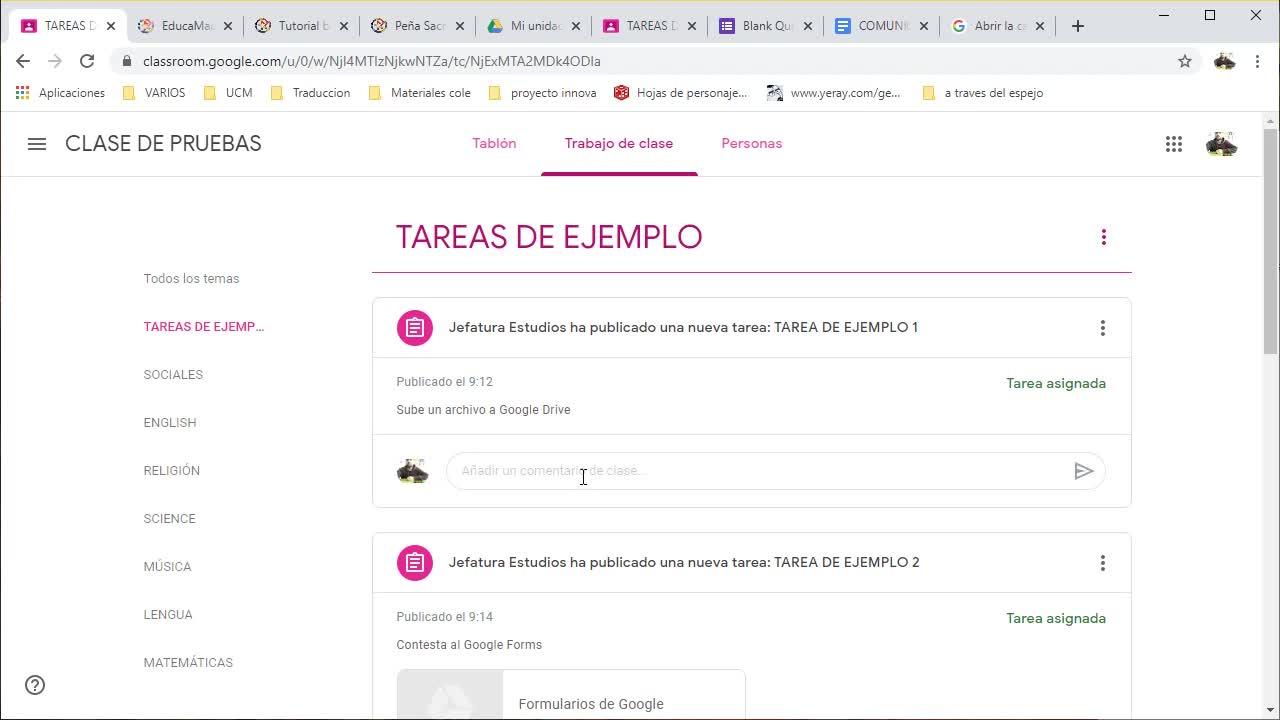Filter by the SCIENCE topic
The width and height of the screenshot is (1280, 720).
[170, 519]
